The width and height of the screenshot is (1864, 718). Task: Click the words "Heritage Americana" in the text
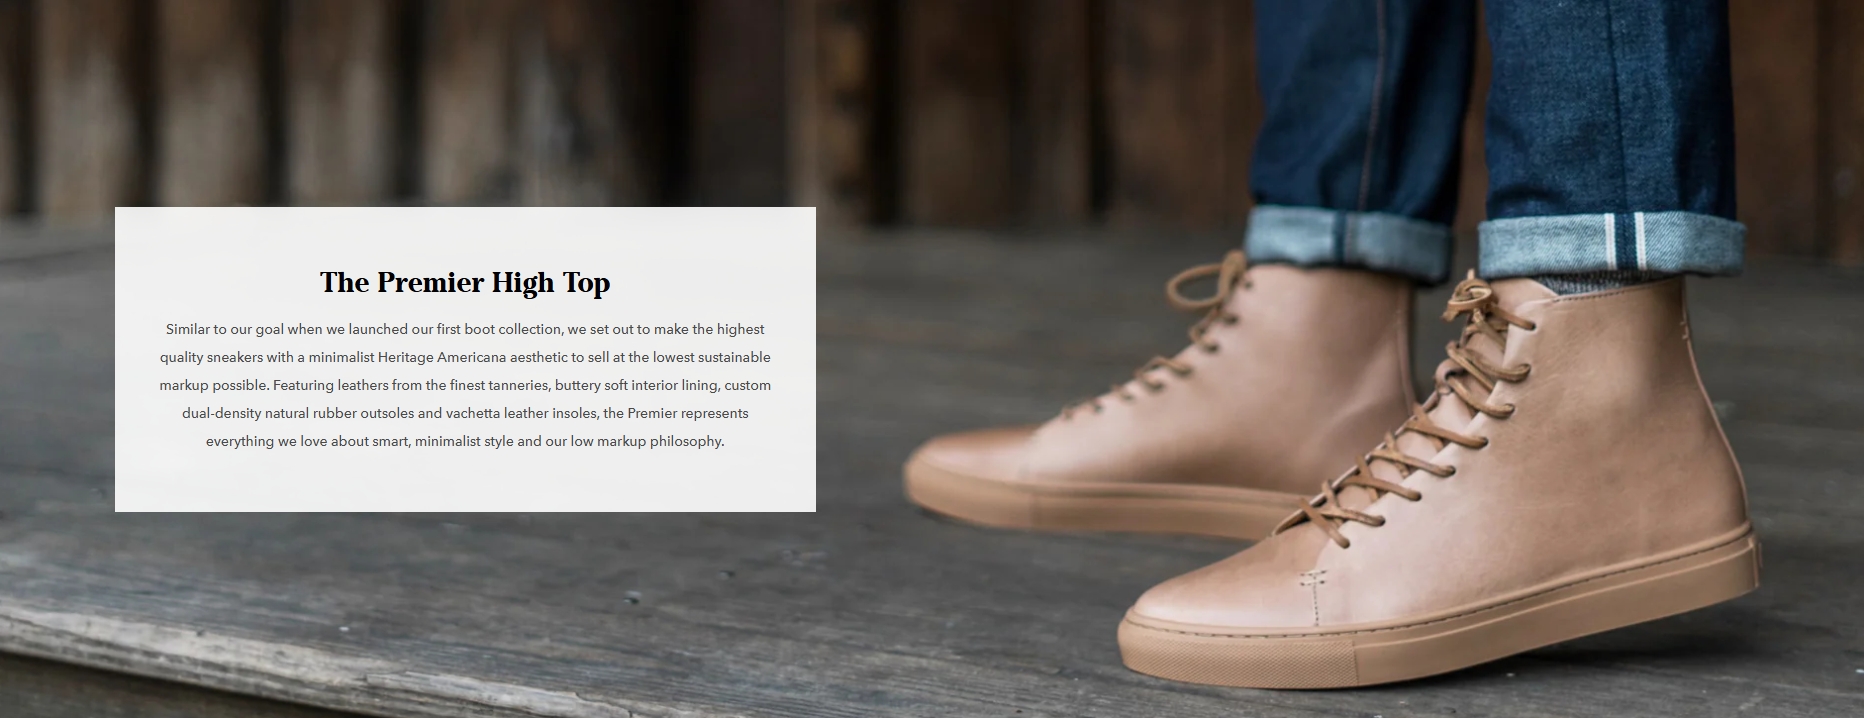(441, 357)
